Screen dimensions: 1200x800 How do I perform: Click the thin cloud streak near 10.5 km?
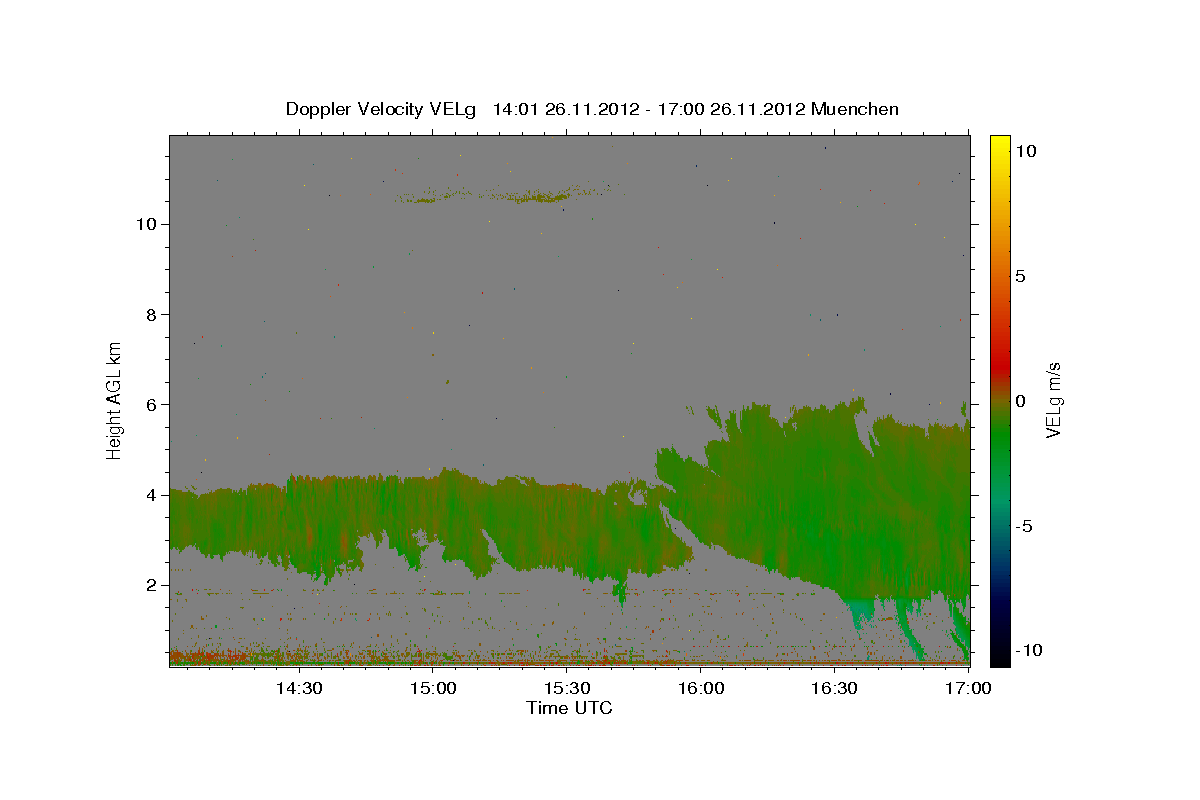click(510, 196)
